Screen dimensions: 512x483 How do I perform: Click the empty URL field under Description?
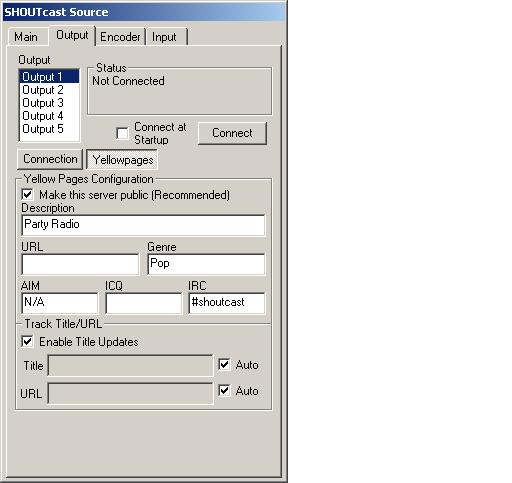click(80, 264)
